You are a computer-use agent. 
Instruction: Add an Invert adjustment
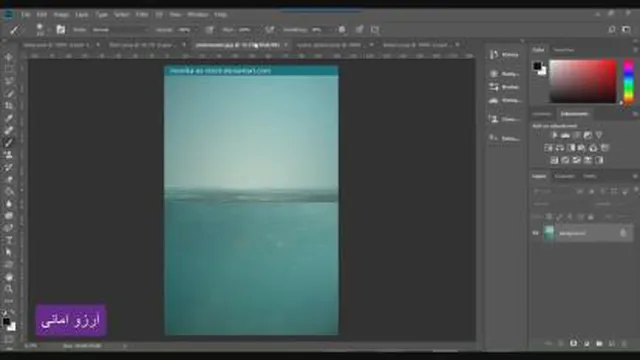click(554, 160)
